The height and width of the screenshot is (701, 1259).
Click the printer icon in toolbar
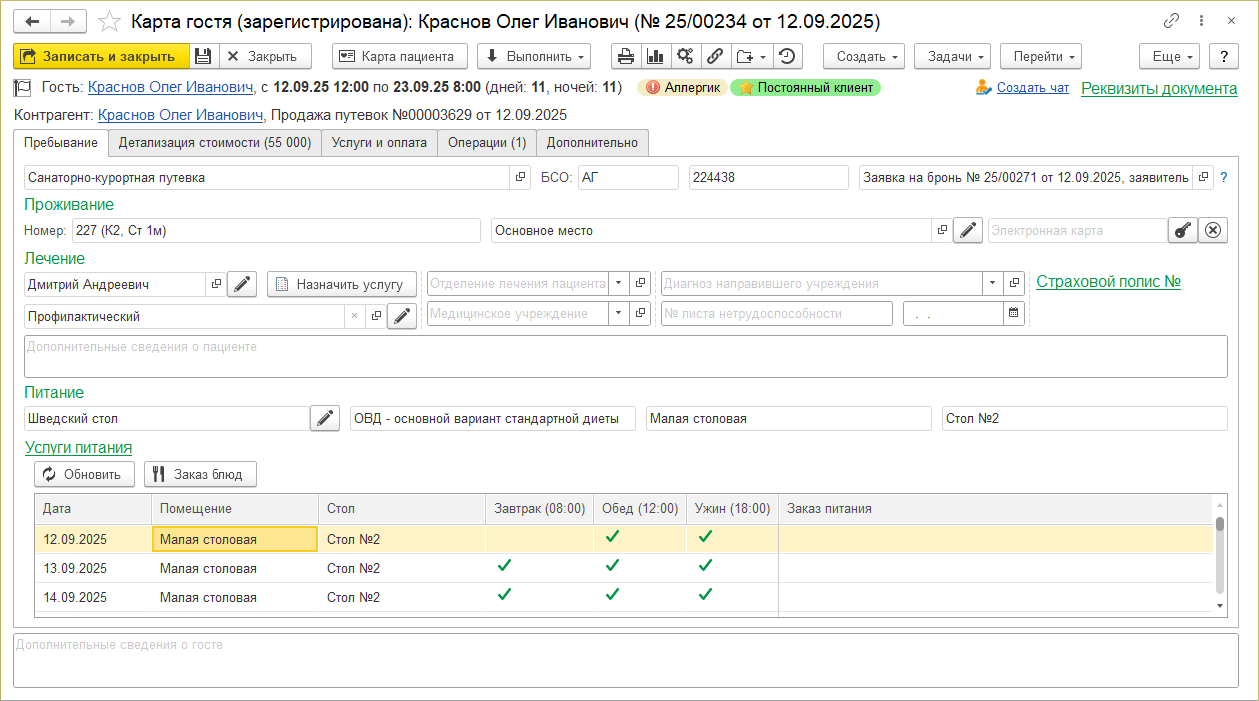coord(625,56)
